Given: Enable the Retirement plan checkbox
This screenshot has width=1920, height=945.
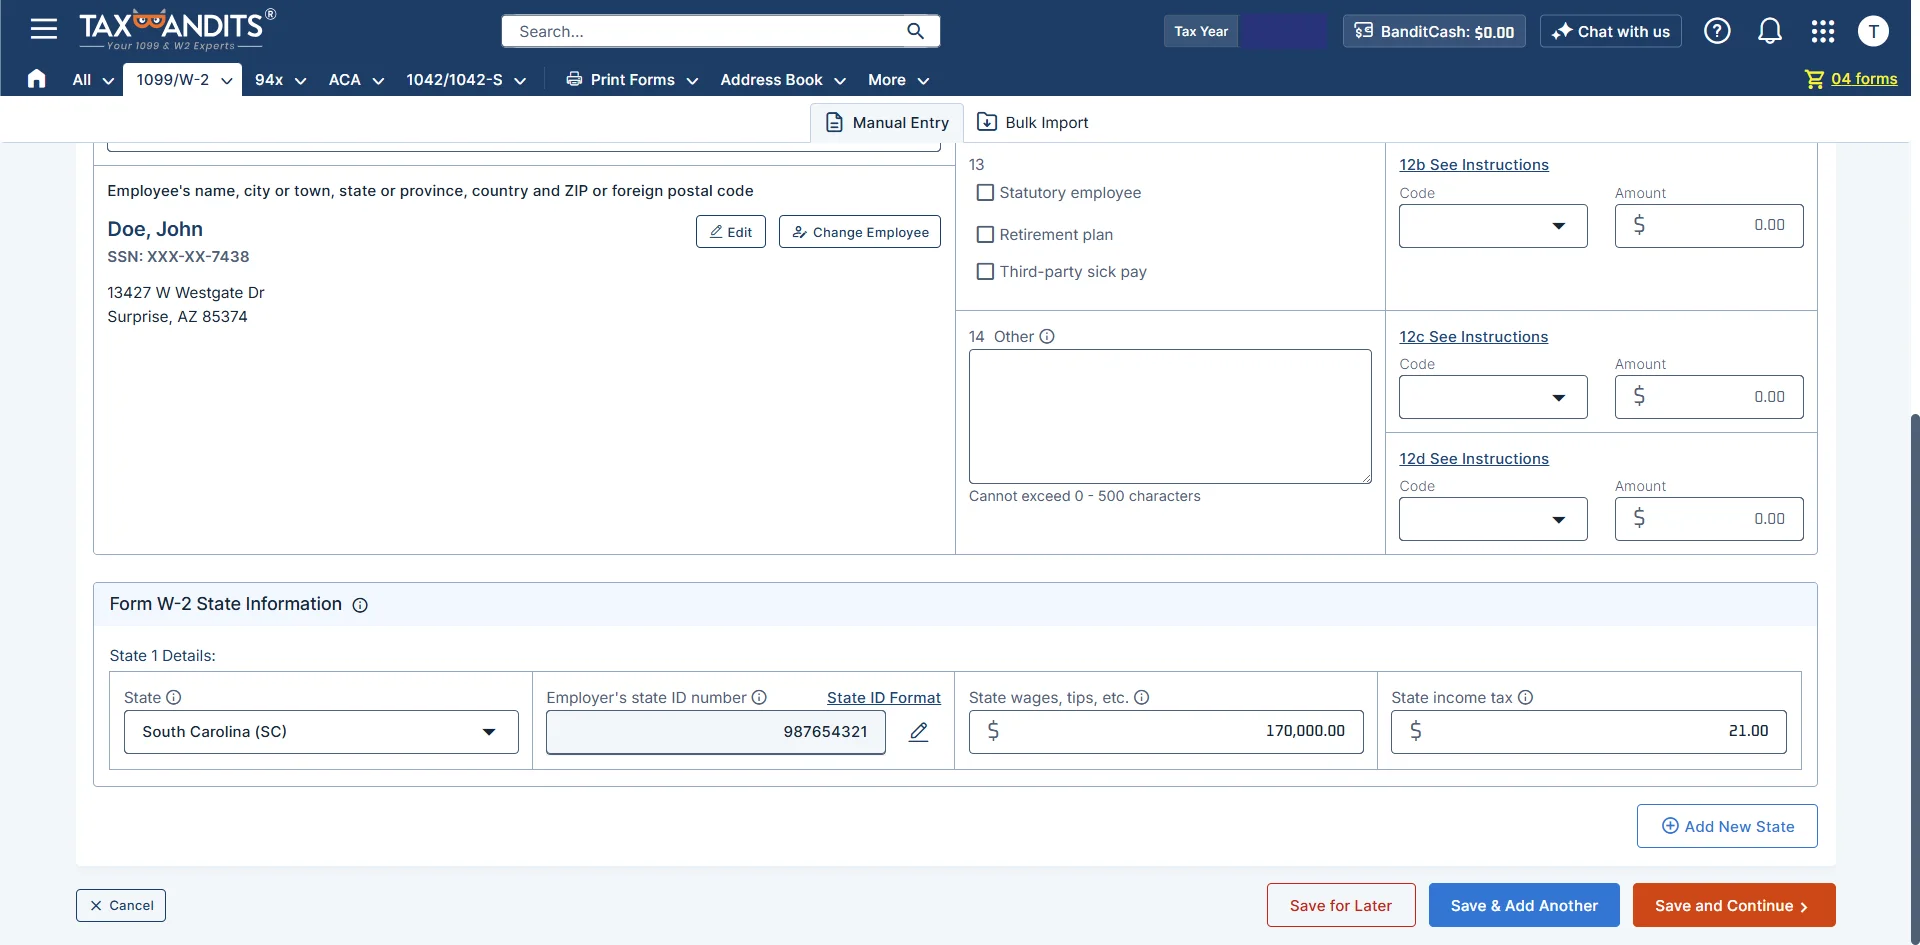Looking at the screenshot, I should pos(985,235).
